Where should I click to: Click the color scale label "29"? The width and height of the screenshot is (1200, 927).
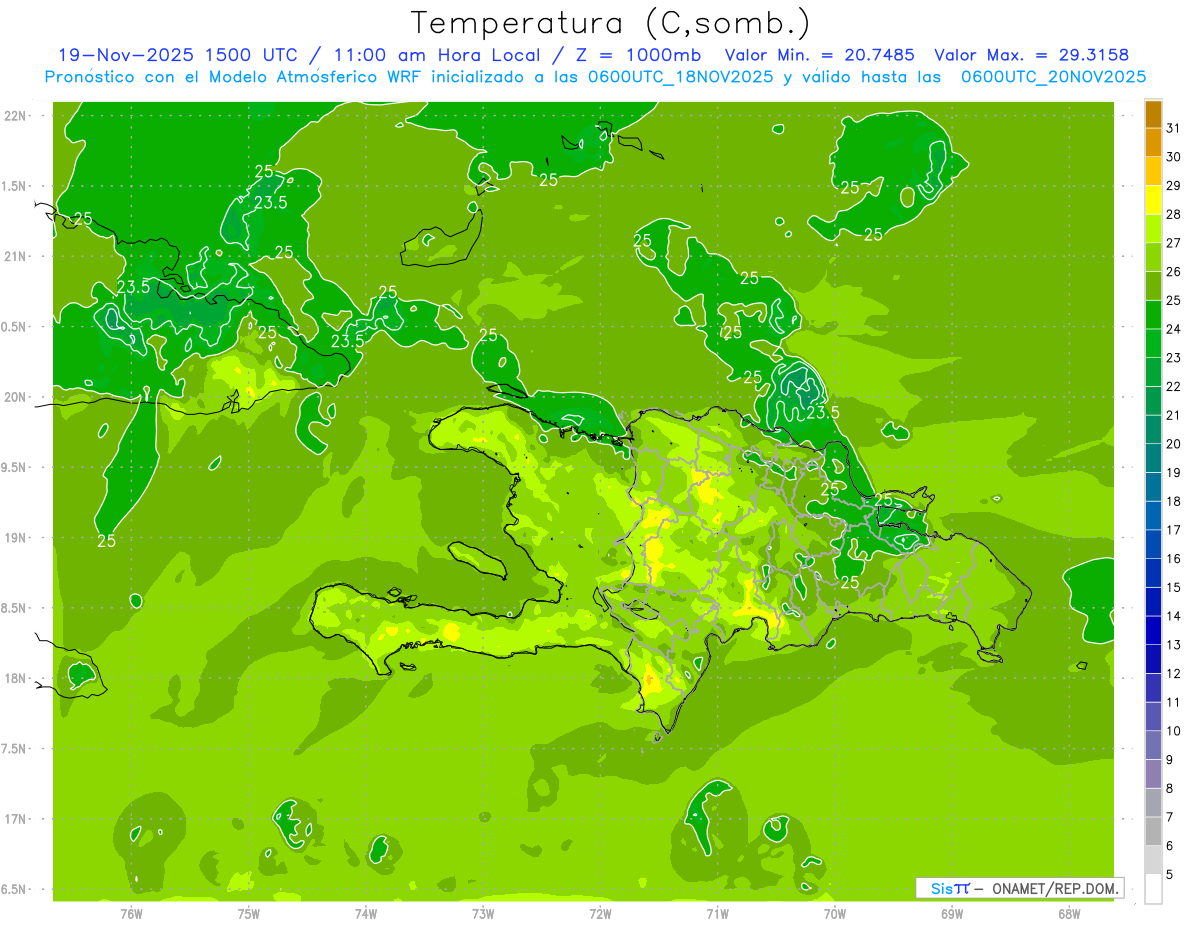click(x=1174, y=185)
